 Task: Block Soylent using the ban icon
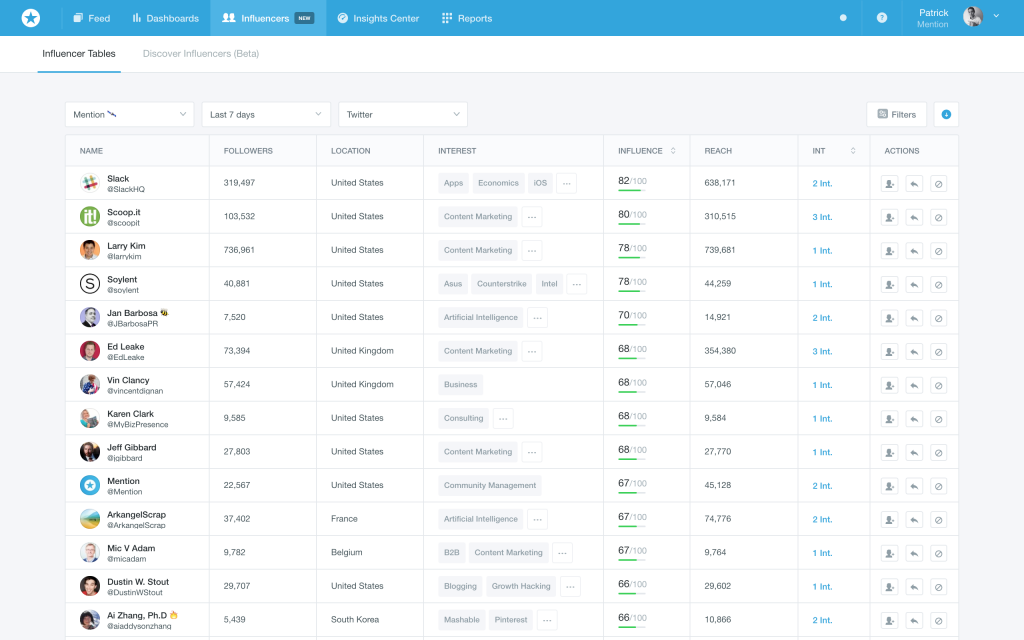click(x=938, y=285)
